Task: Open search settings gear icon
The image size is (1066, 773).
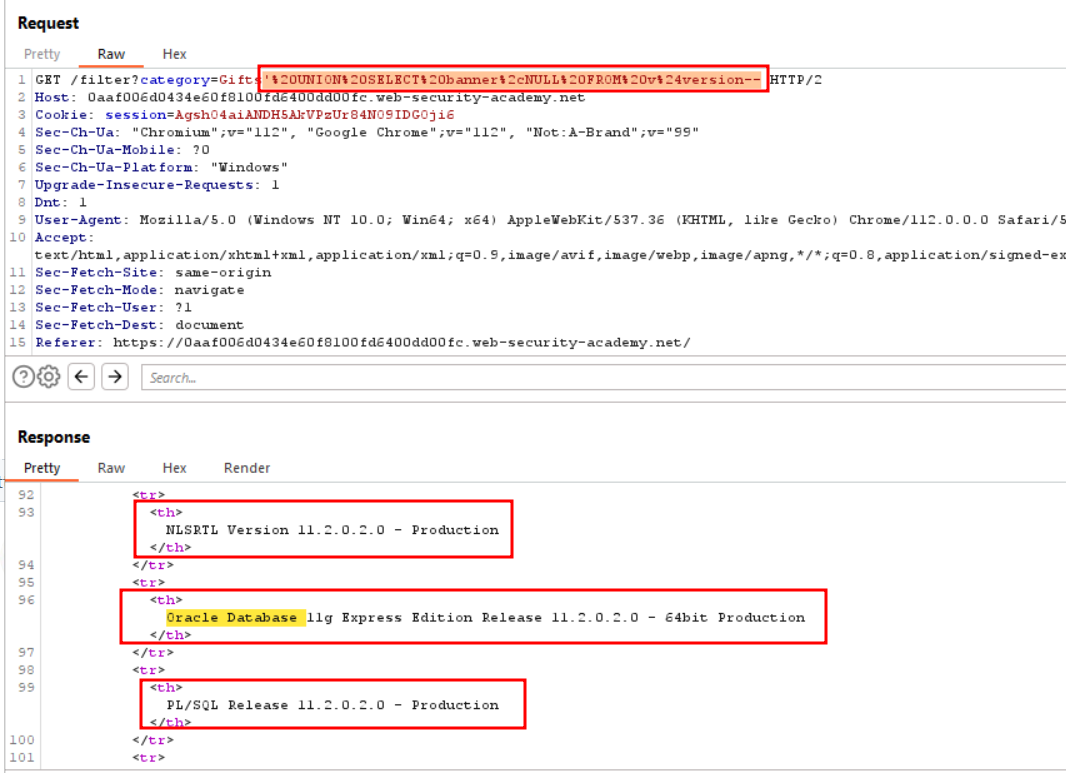Action: 48,376
